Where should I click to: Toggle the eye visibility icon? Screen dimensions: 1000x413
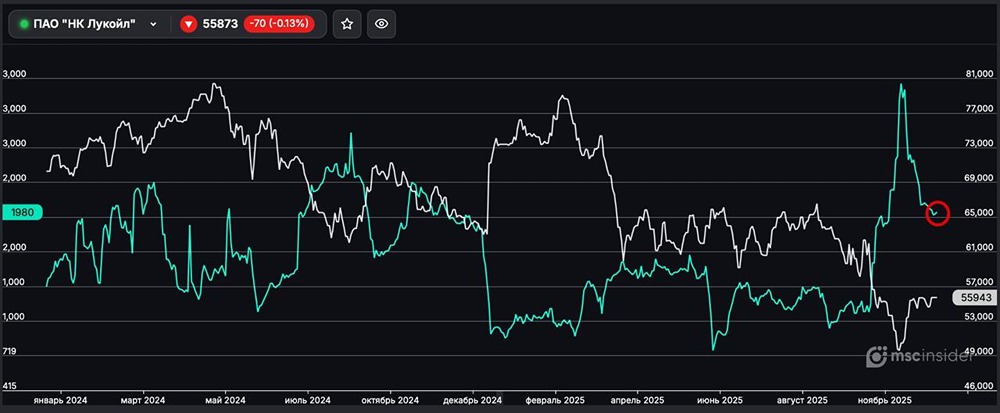[380, 24]
